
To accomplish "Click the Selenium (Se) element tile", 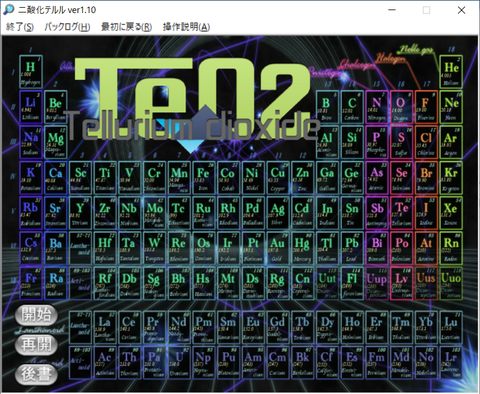I will (x=401, y=178).
